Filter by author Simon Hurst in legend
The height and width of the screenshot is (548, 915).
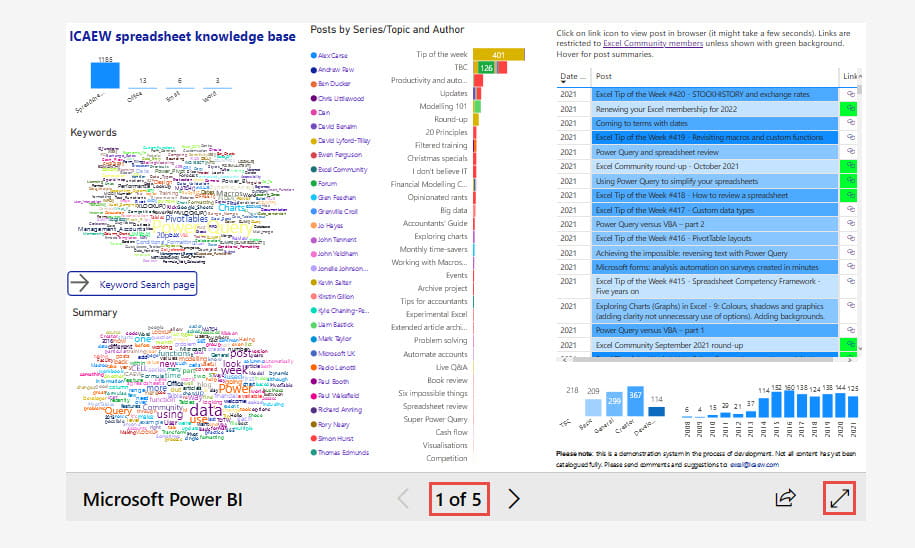(x=336, y=438)
